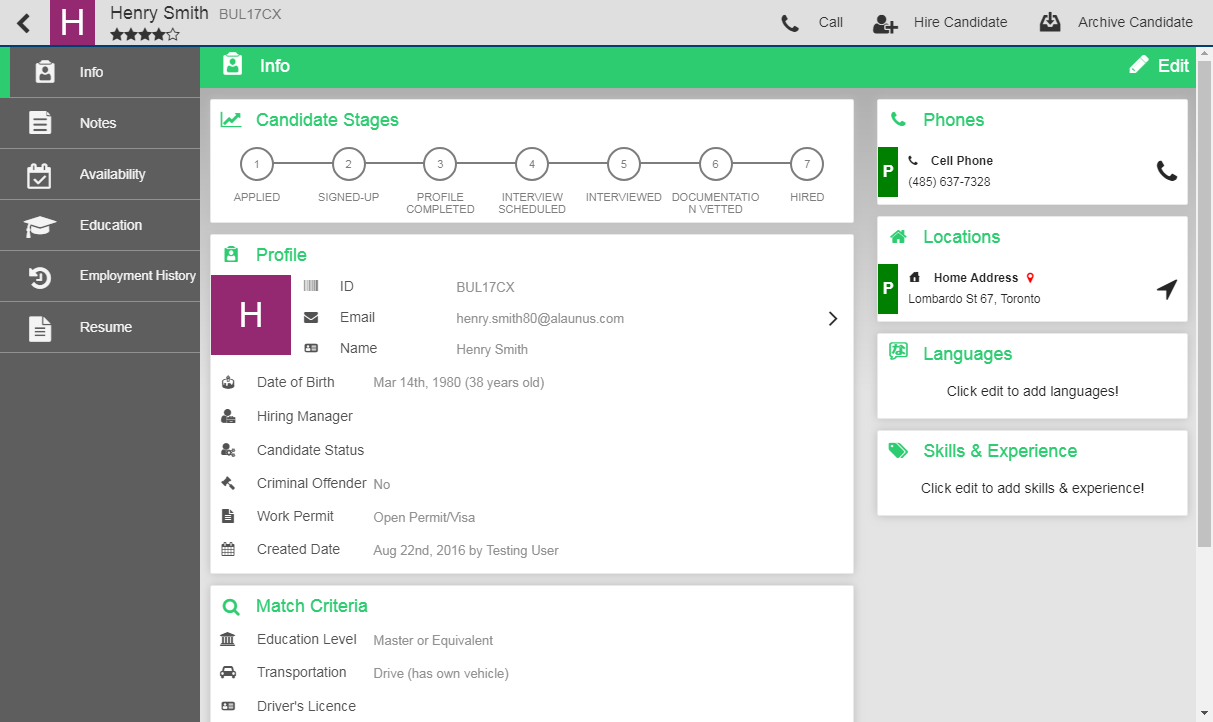This screenshot has height=722, width=1213.
Task: Click the Created Date calendar icon
Action: pyautogui.click(x=228, y=549)
